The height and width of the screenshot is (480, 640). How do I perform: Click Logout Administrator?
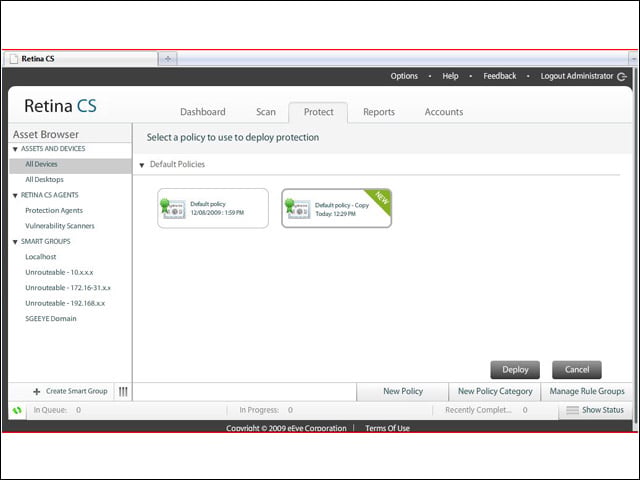[x=577, y=76]
